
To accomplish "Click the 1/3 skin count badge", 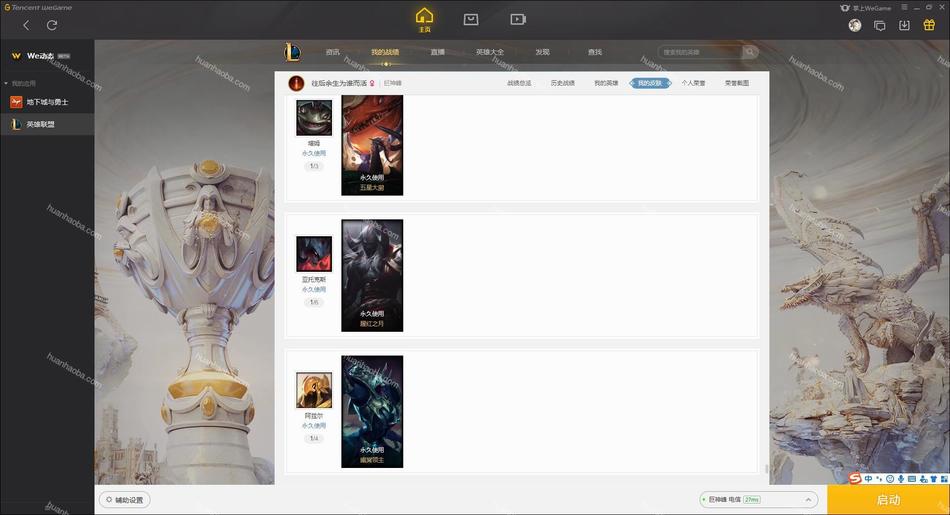I will tap(314, 166).
